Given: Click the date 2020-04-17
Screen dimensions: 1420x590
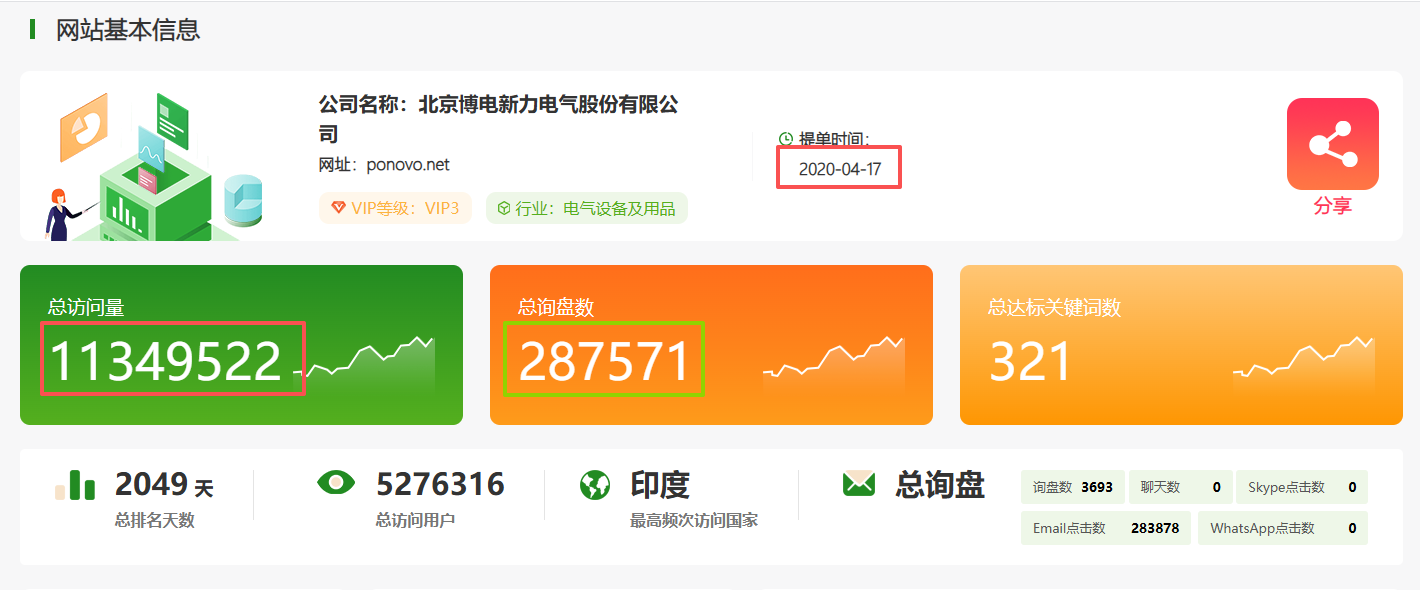Looking at the screenshot, I should 840,169.
